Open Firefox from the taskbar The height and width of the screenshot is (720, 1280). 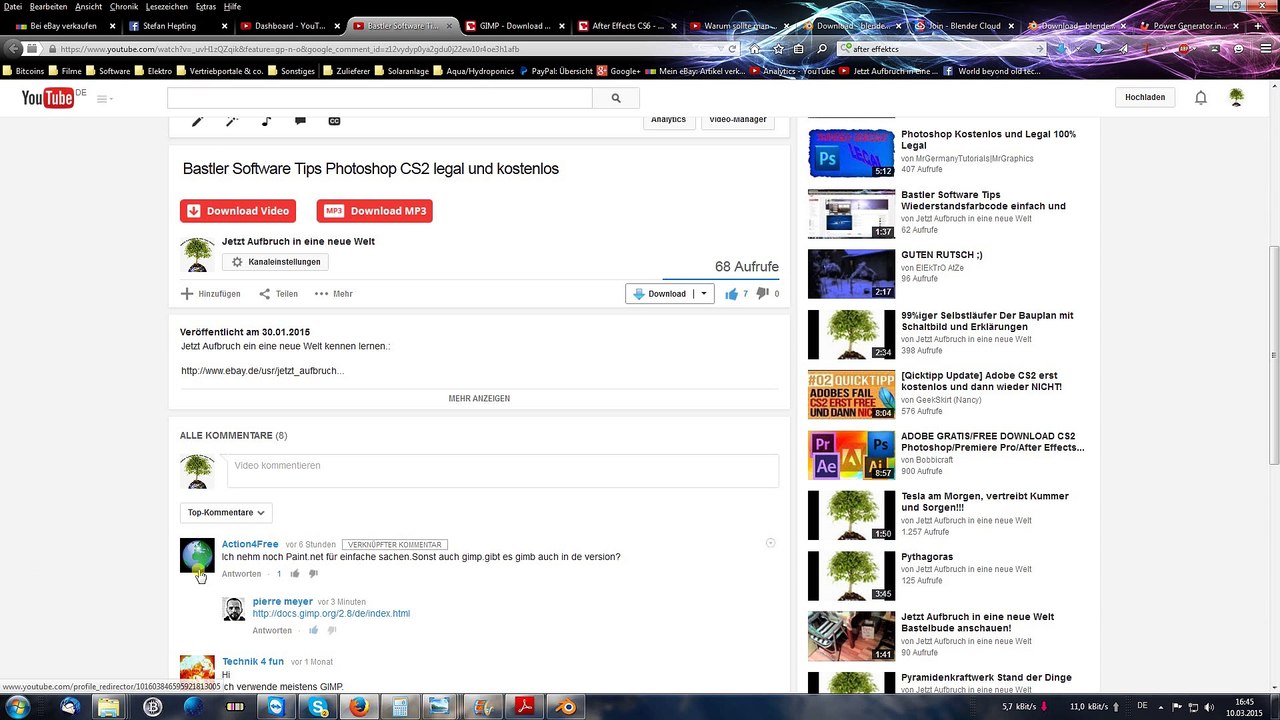tap(360, 707)
